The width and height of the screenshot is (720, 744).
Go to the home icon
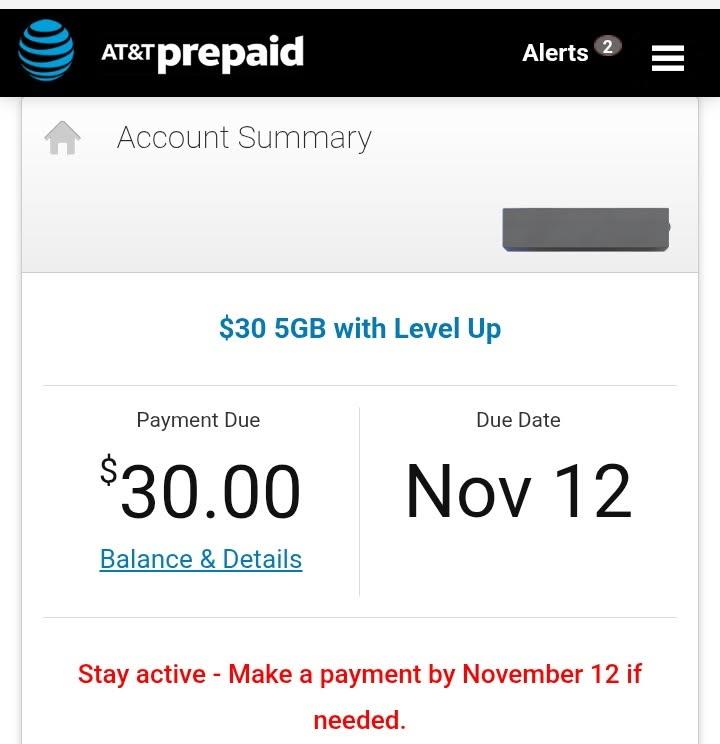click(x=62, y=138)
